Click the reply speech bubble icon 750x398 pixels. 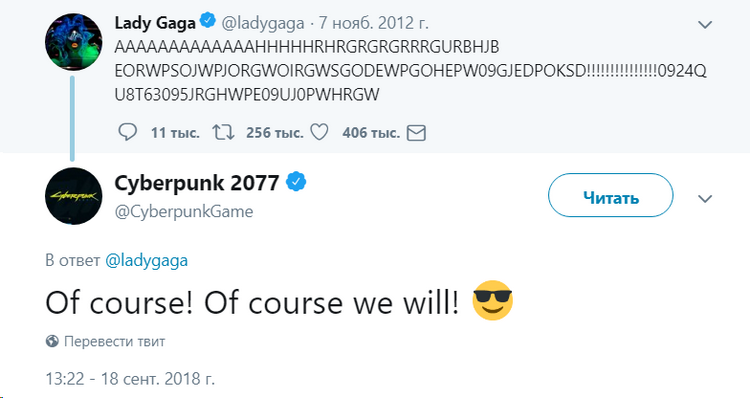tap(127, 133)
